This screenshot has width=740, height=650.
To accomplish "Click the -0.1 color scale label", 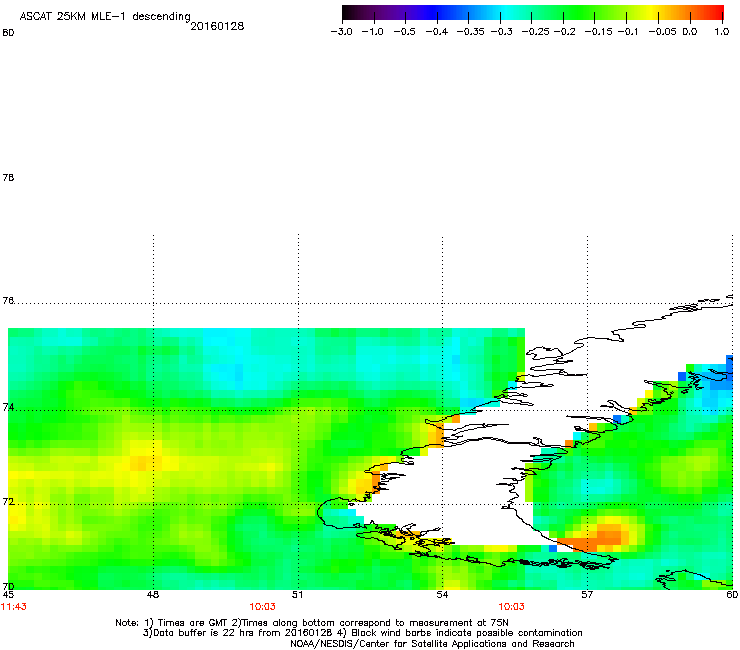I will (628, 32).
